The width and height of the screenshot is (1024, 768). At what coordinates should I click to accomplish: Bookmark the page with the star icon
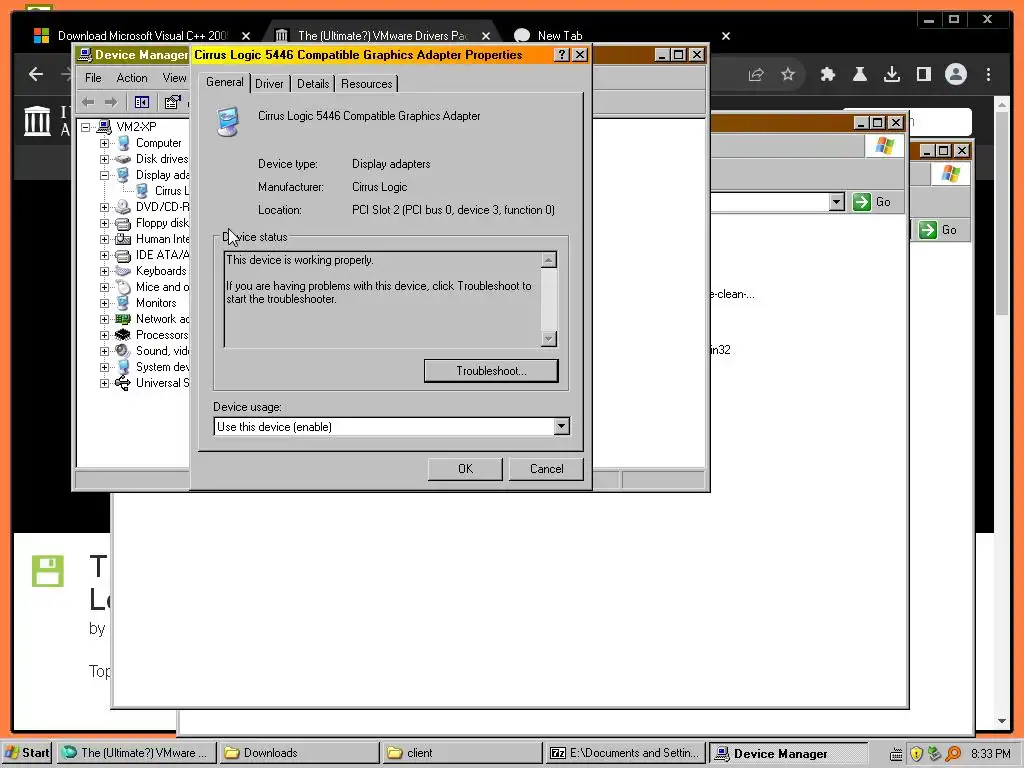pos(788,74)
